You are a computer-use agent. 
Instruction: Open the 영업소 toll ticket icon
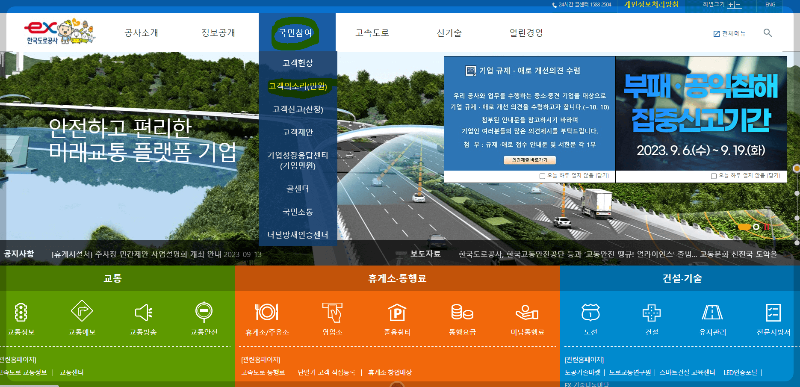[x=332, y=312]
